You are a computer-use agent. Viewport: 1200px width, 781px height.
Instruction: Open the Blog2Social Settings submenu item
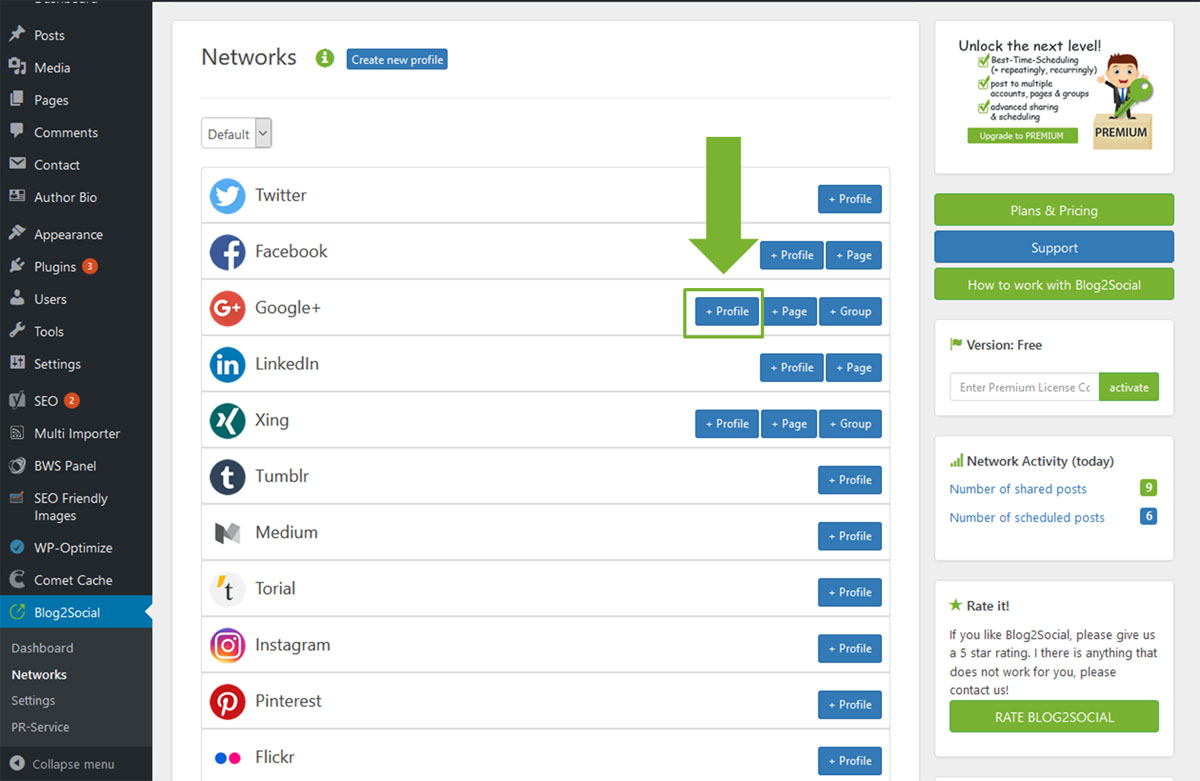33,701
